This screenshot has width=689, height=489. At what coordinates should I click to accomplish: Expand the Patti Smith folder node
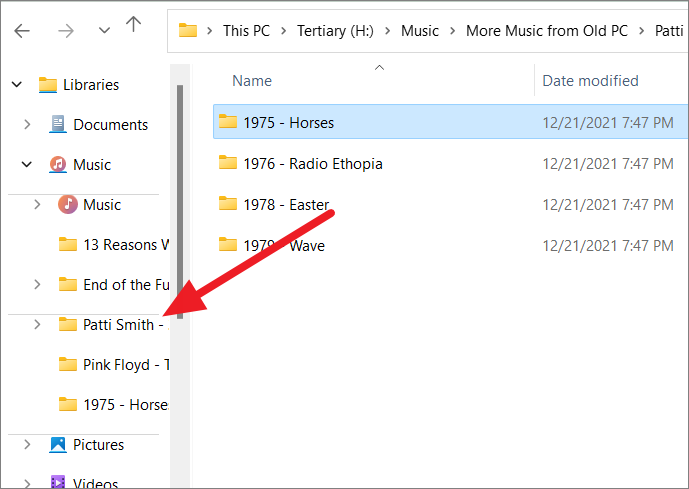pos(37,324)
